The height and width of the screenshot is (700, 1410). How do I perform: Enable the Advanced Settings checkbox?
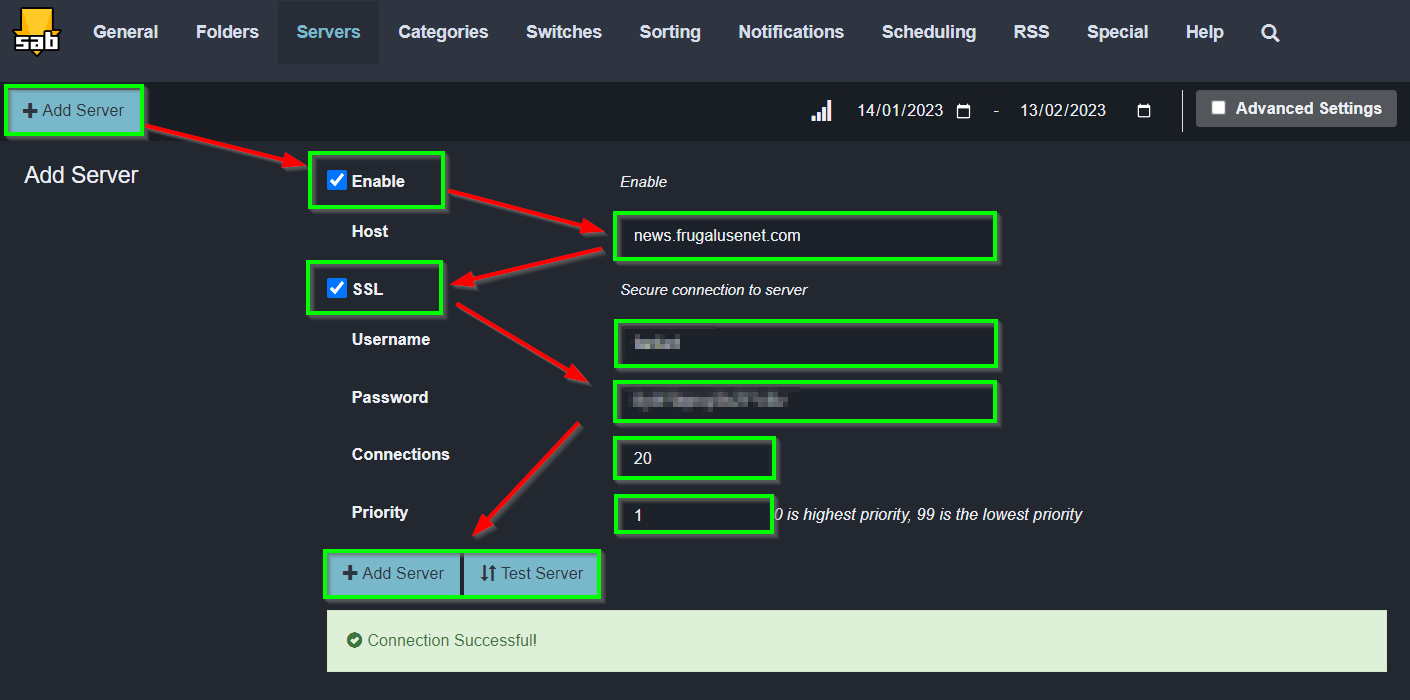pyautogui.click(x=1218, y=108)
